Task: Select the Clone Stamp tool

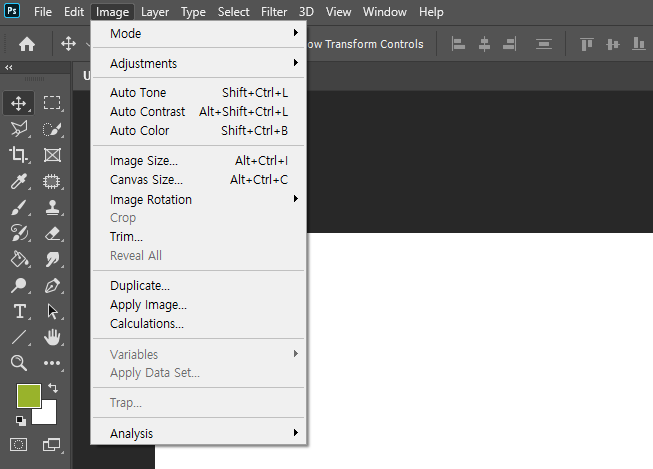Action: (52, 207)
